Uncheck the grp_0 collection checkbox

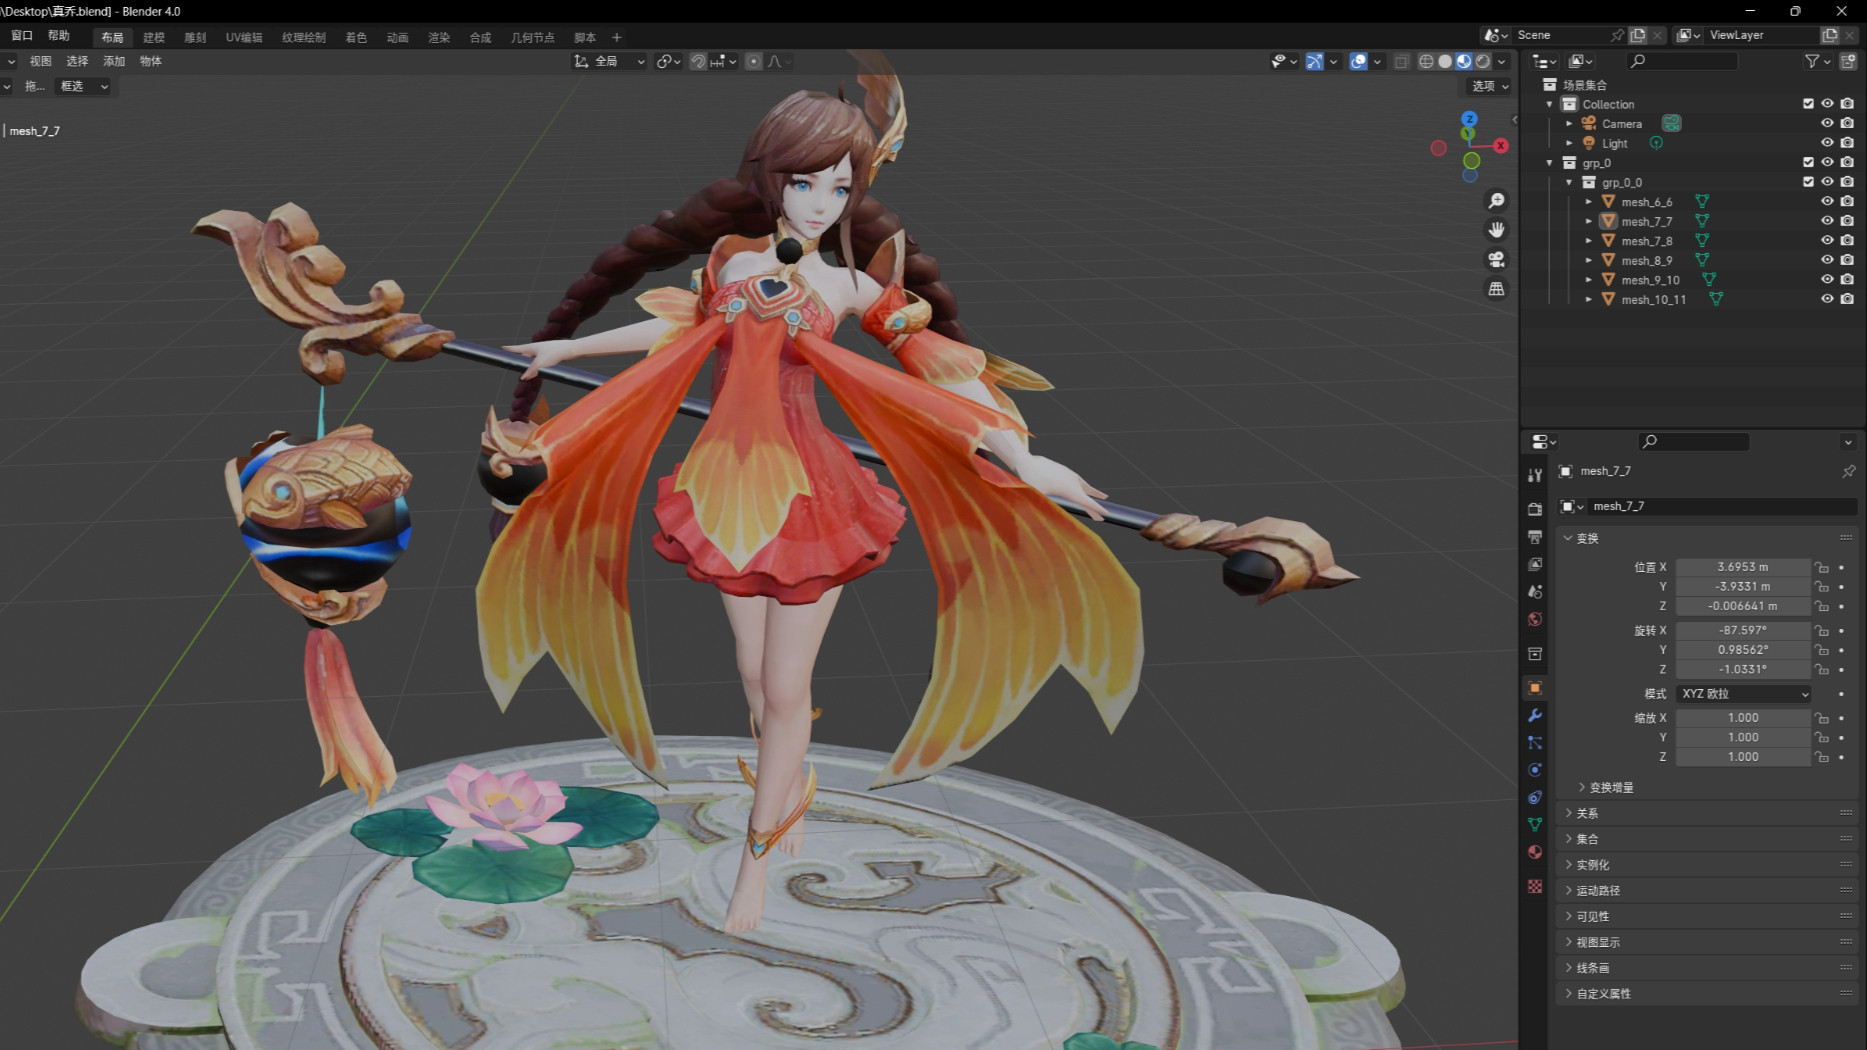[1808, 163]
